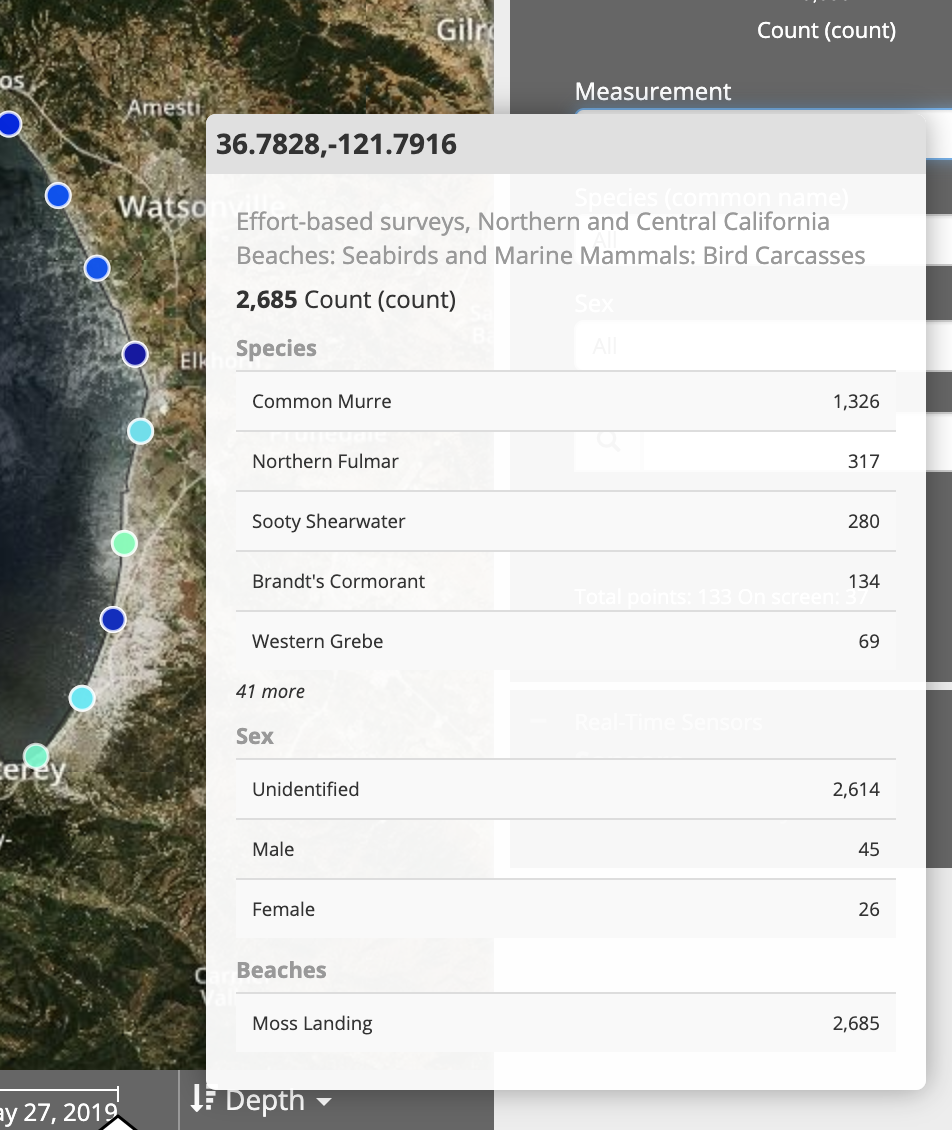Click the Beaches section heading
Screen dimensions: 952x1130
[281, 970]
